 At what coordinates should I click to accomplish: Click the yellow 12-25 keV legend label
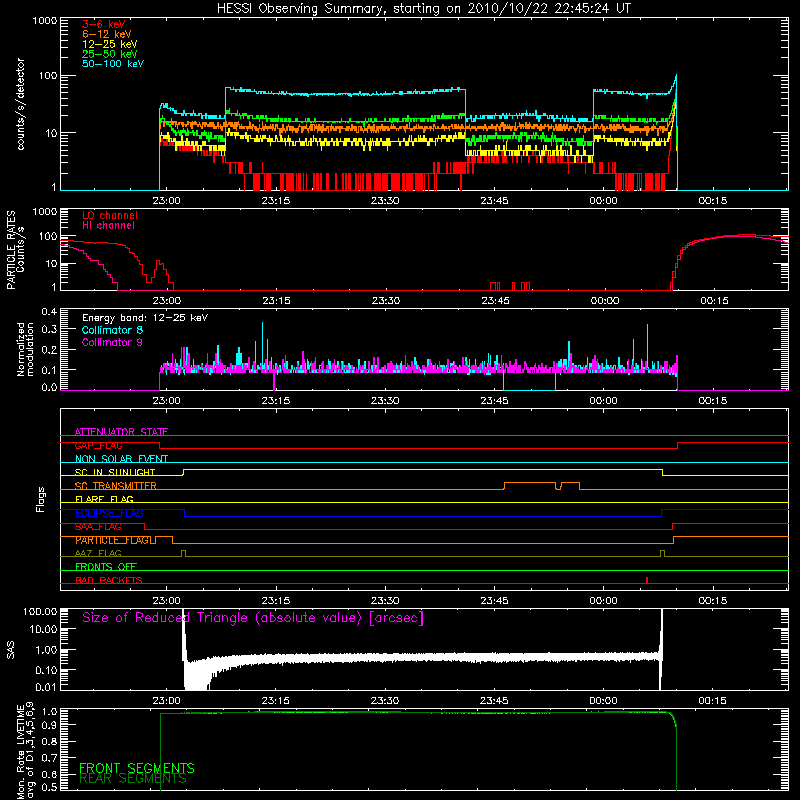point(110,44)
